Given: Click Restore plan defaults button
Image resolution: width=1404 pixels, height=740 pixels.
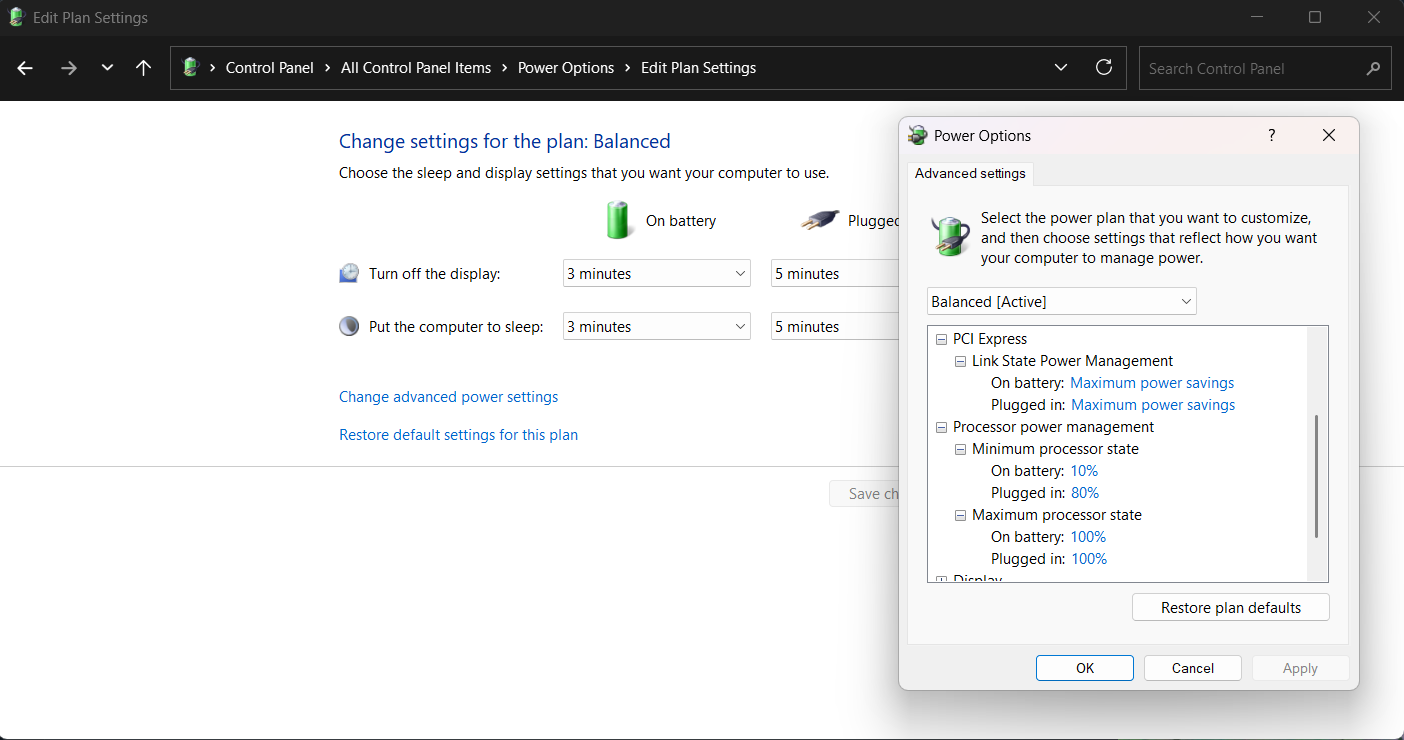Looking at the screenshot, I should coord(1230,608).
